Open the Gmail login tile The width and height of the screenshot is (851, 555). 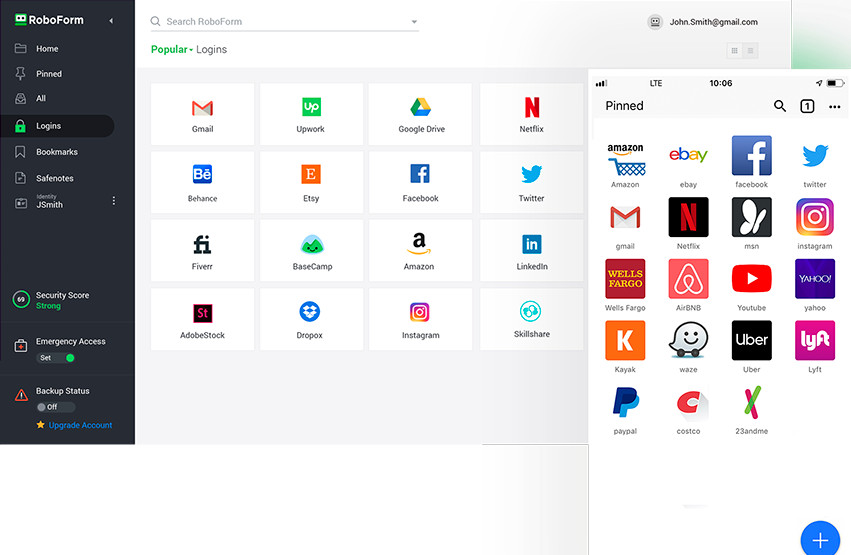[202, 114]
